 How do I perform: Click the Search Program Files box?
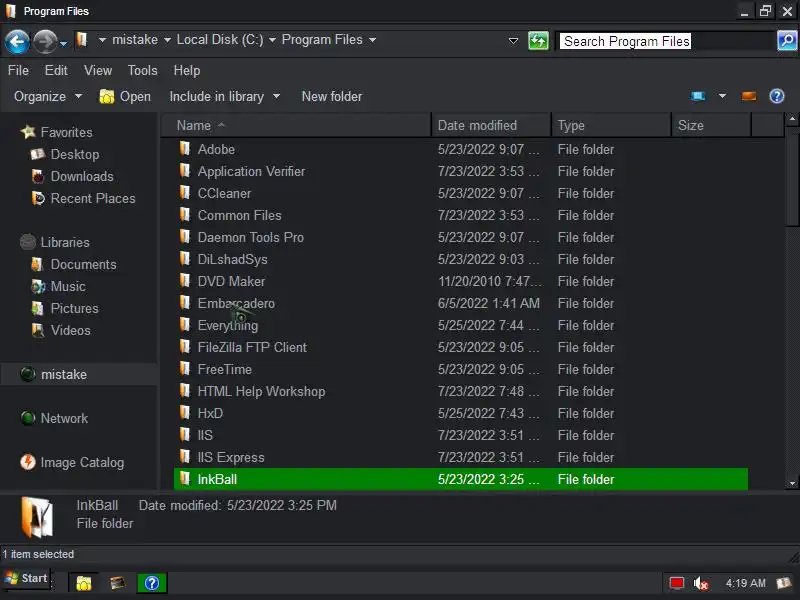665,41
